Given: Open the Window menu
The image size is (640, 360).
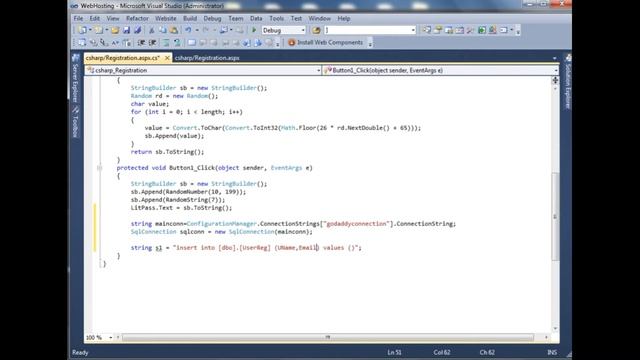Looking at the screenshot, I should (319, 18).
